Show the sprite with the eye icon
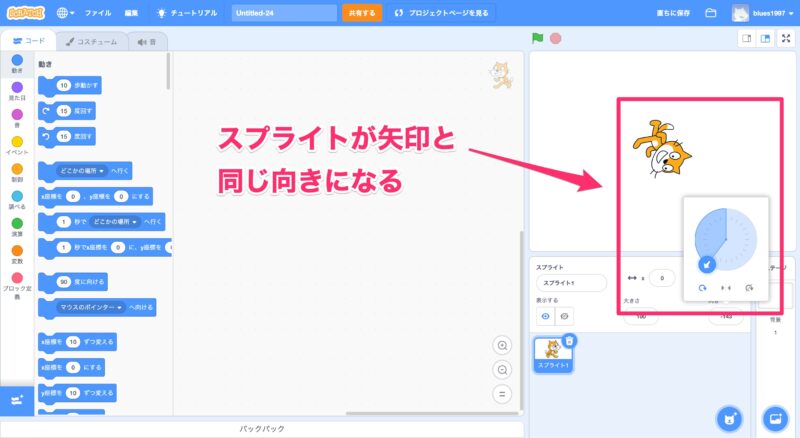 pyautogui.click(x=546, y=315)
